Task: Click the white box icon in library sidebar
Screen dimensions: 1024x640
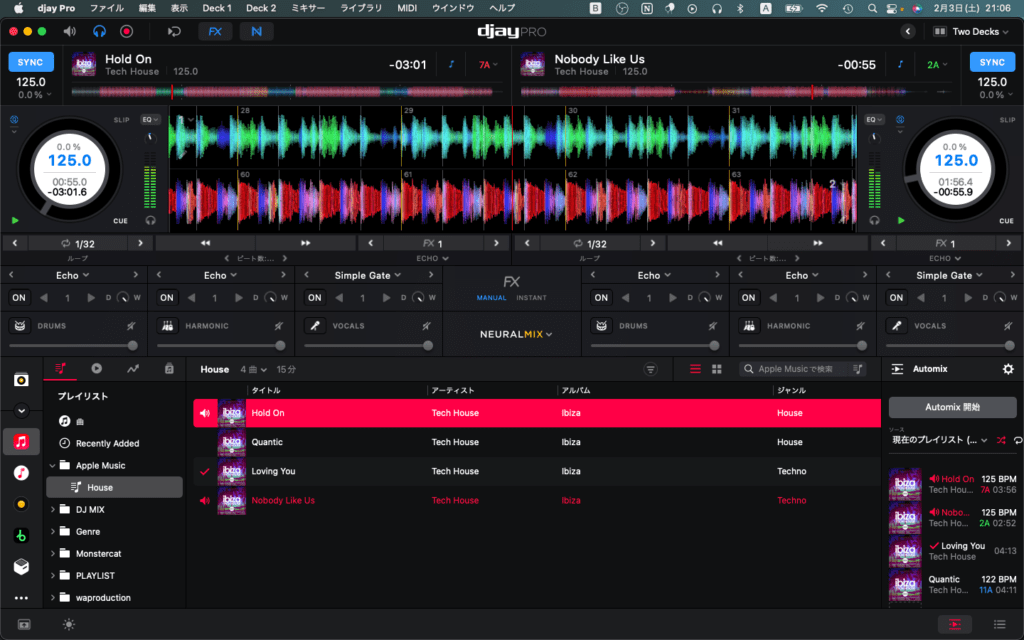Action: pyautogui.click(x=21, y=566)
